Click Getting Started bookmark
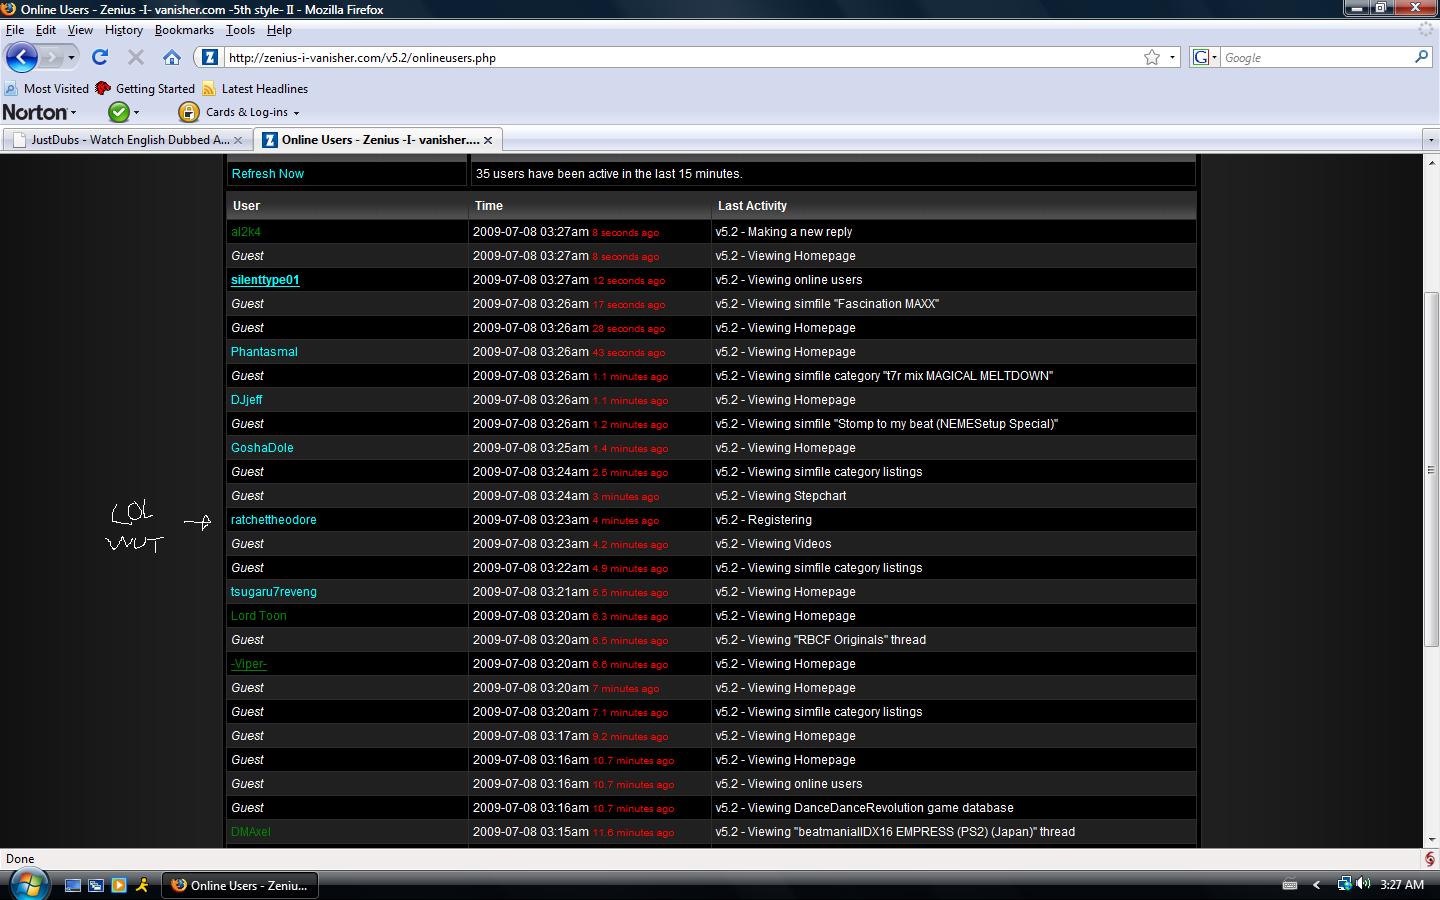This screenshot has height=900, width=1440. [x=145, y=89]
